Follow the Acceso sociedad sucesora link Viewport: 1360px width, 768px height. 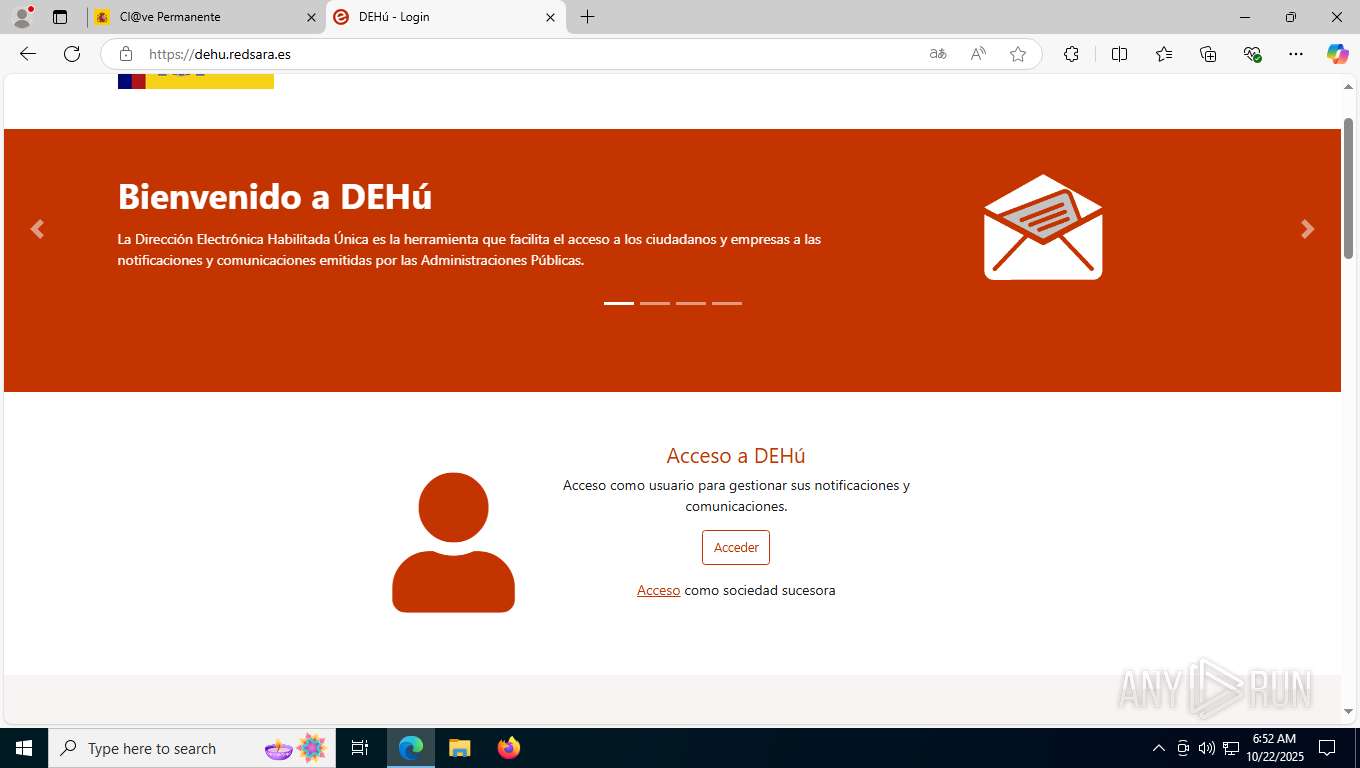[658, 590]
